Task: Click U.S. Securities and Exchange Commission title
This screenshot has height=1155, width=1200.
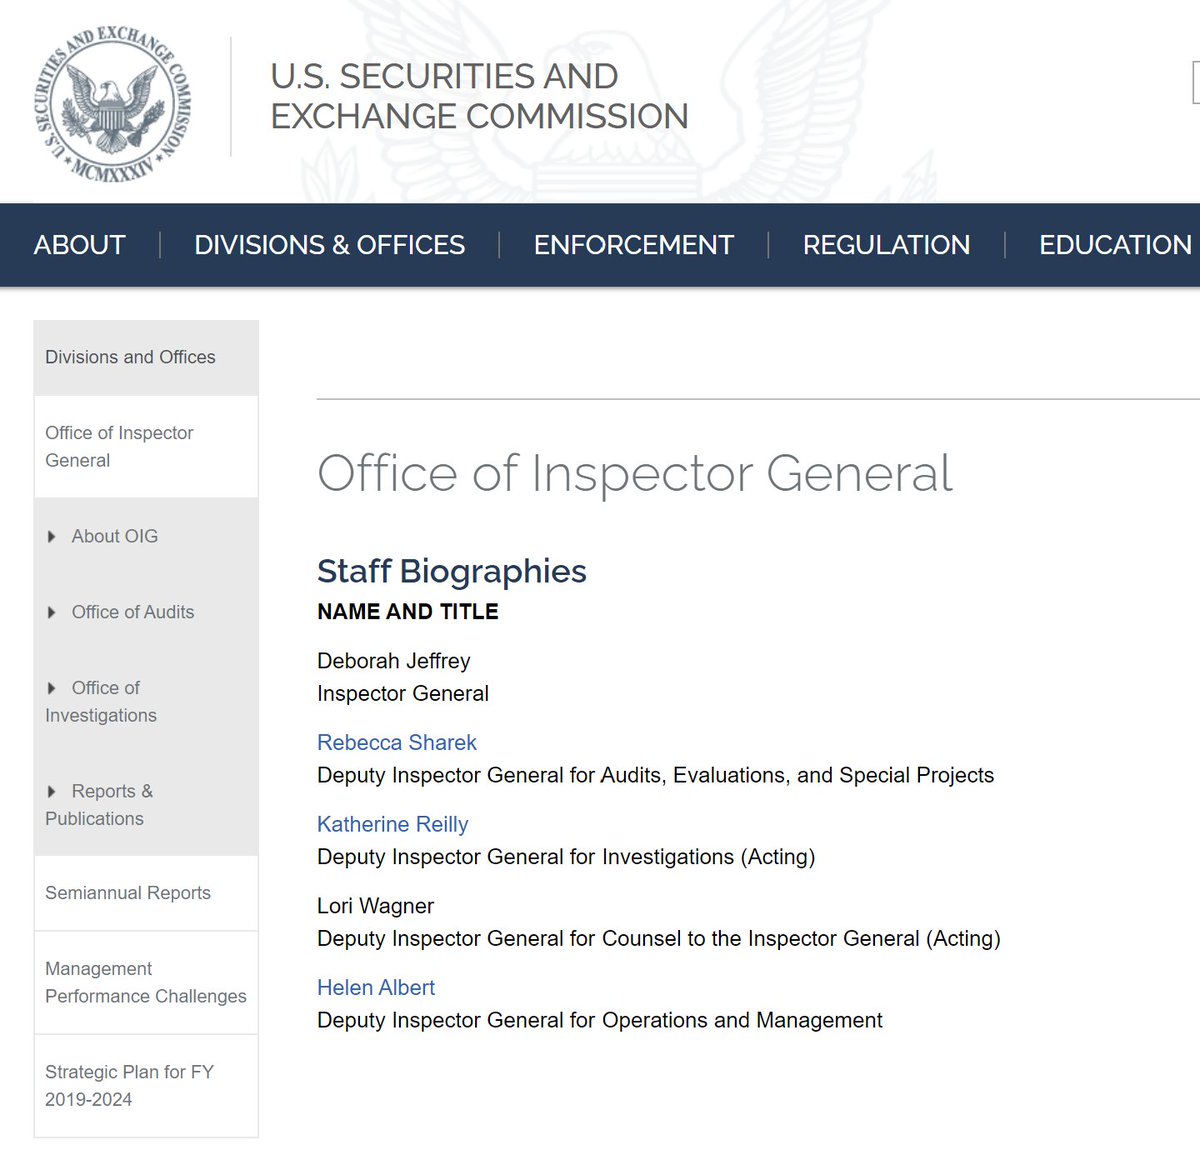Action: (479, 96)
